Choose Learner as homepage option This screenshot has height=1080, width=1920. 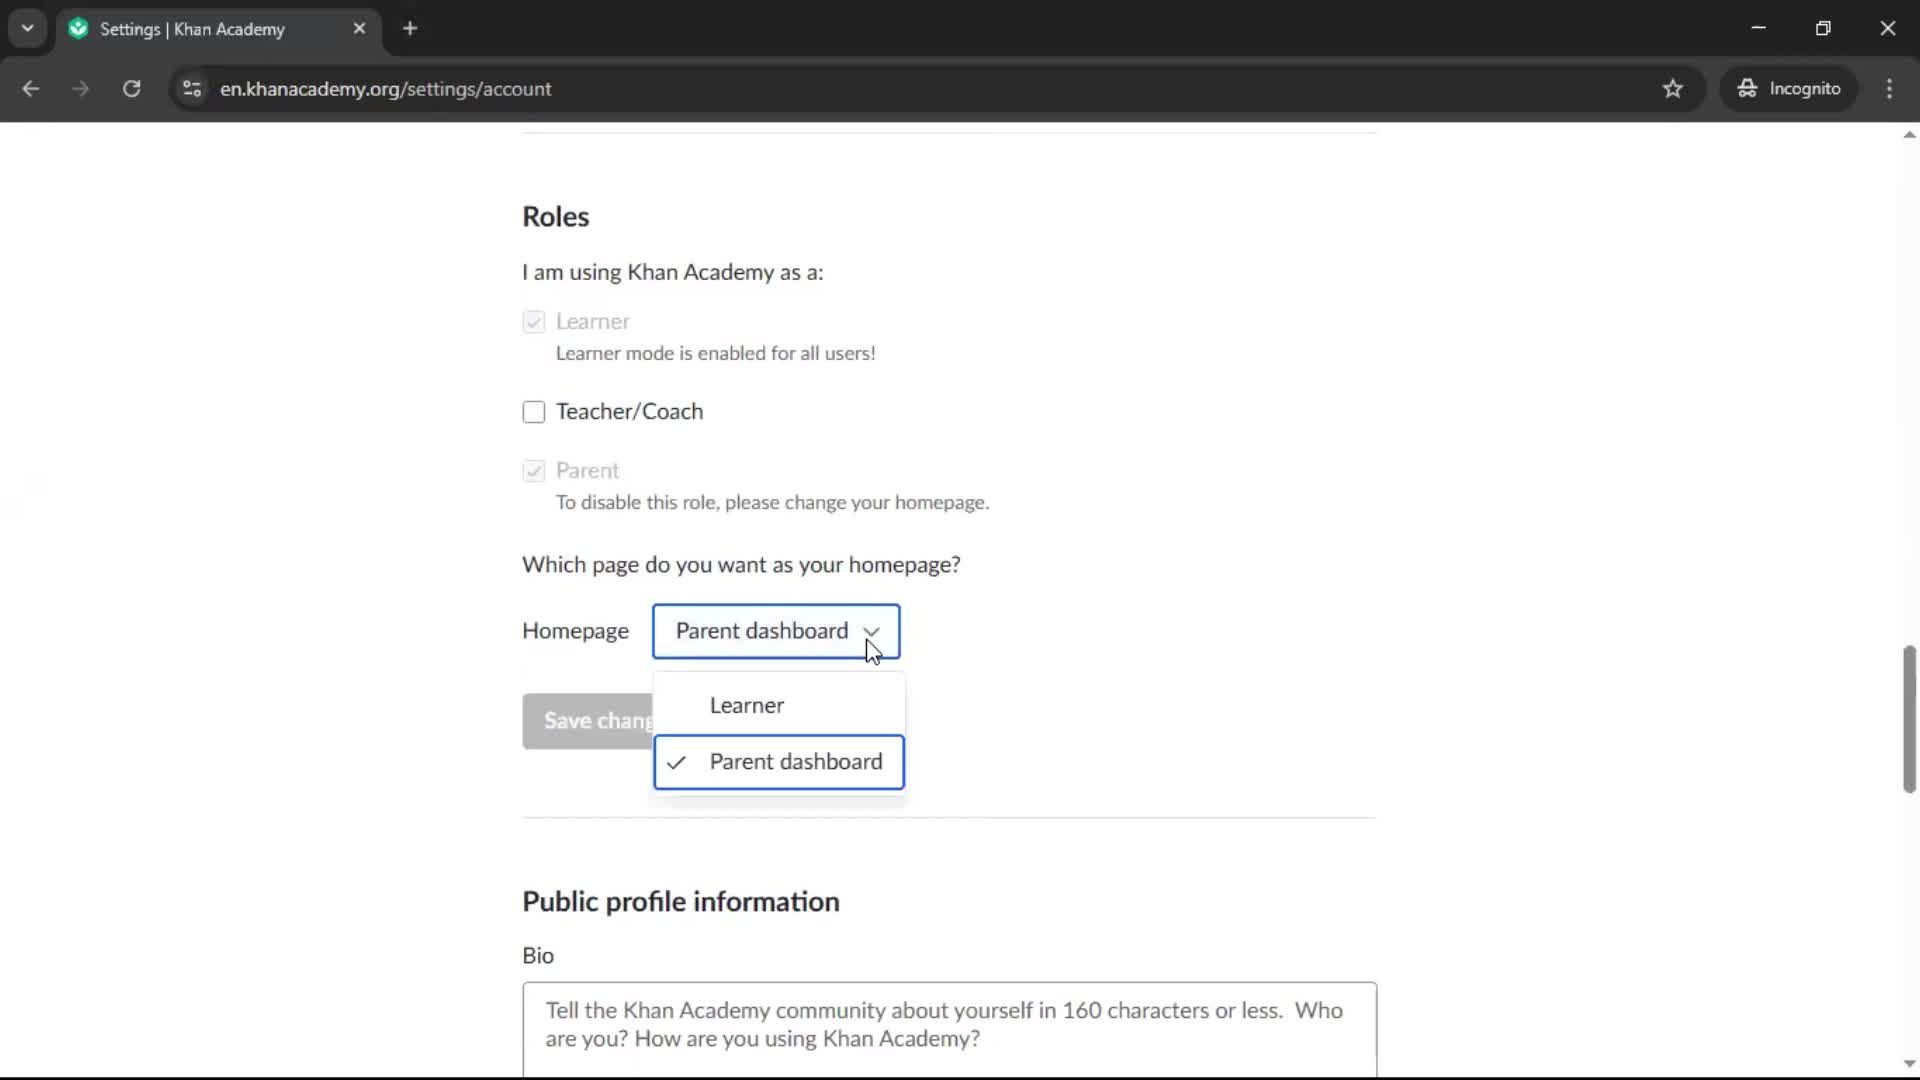click(779, 705)
